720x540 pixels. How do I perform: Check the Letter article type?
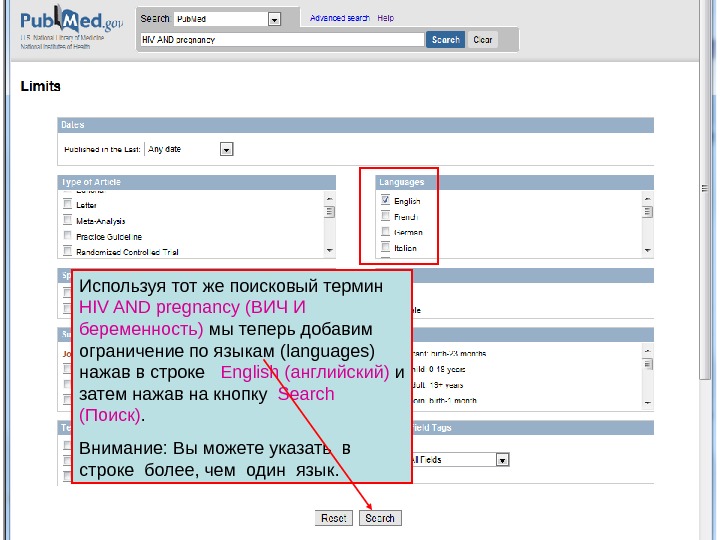coord(68,203)
